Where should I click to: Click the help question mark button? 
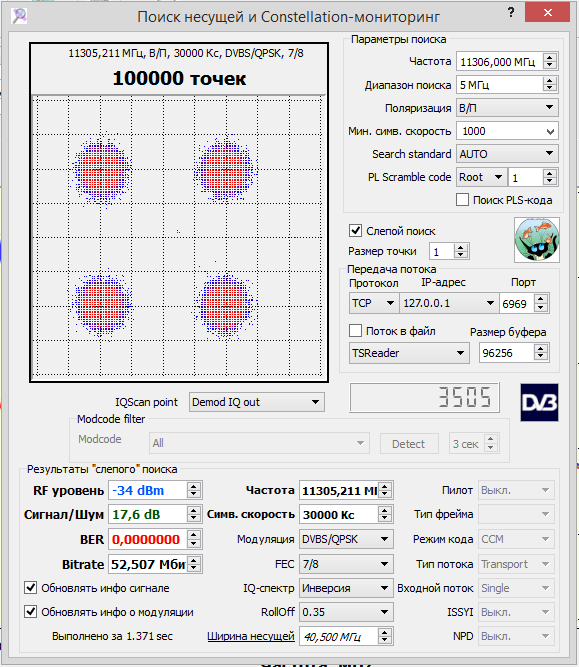point(511,12)
